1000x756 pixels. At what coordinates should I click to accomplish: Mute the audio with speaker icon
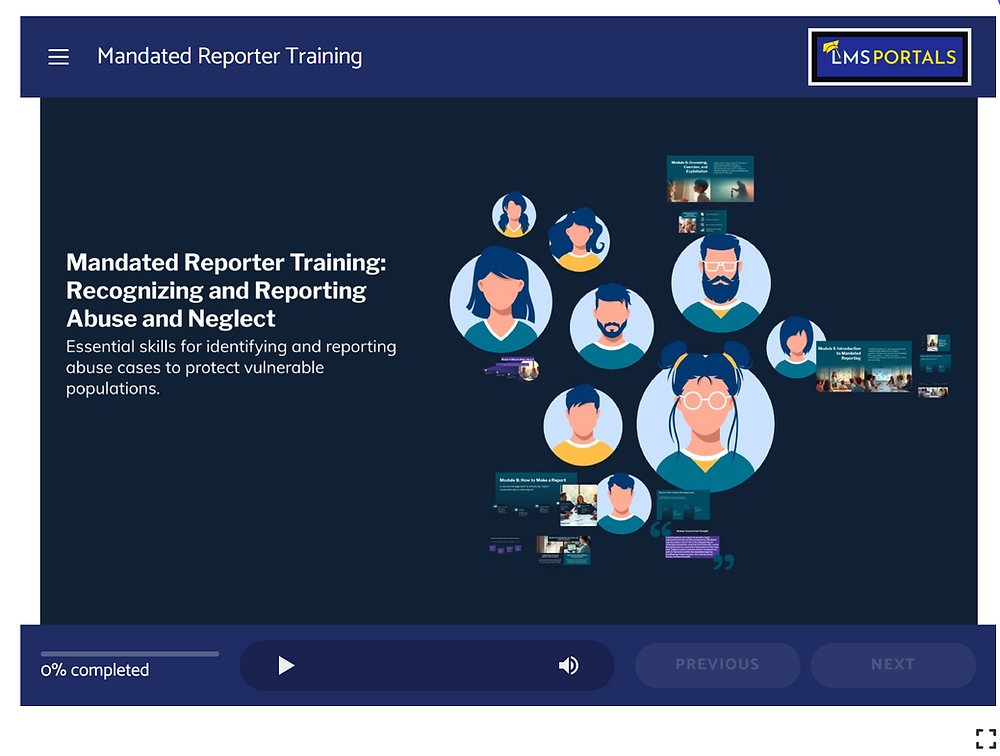pos(568,665)
